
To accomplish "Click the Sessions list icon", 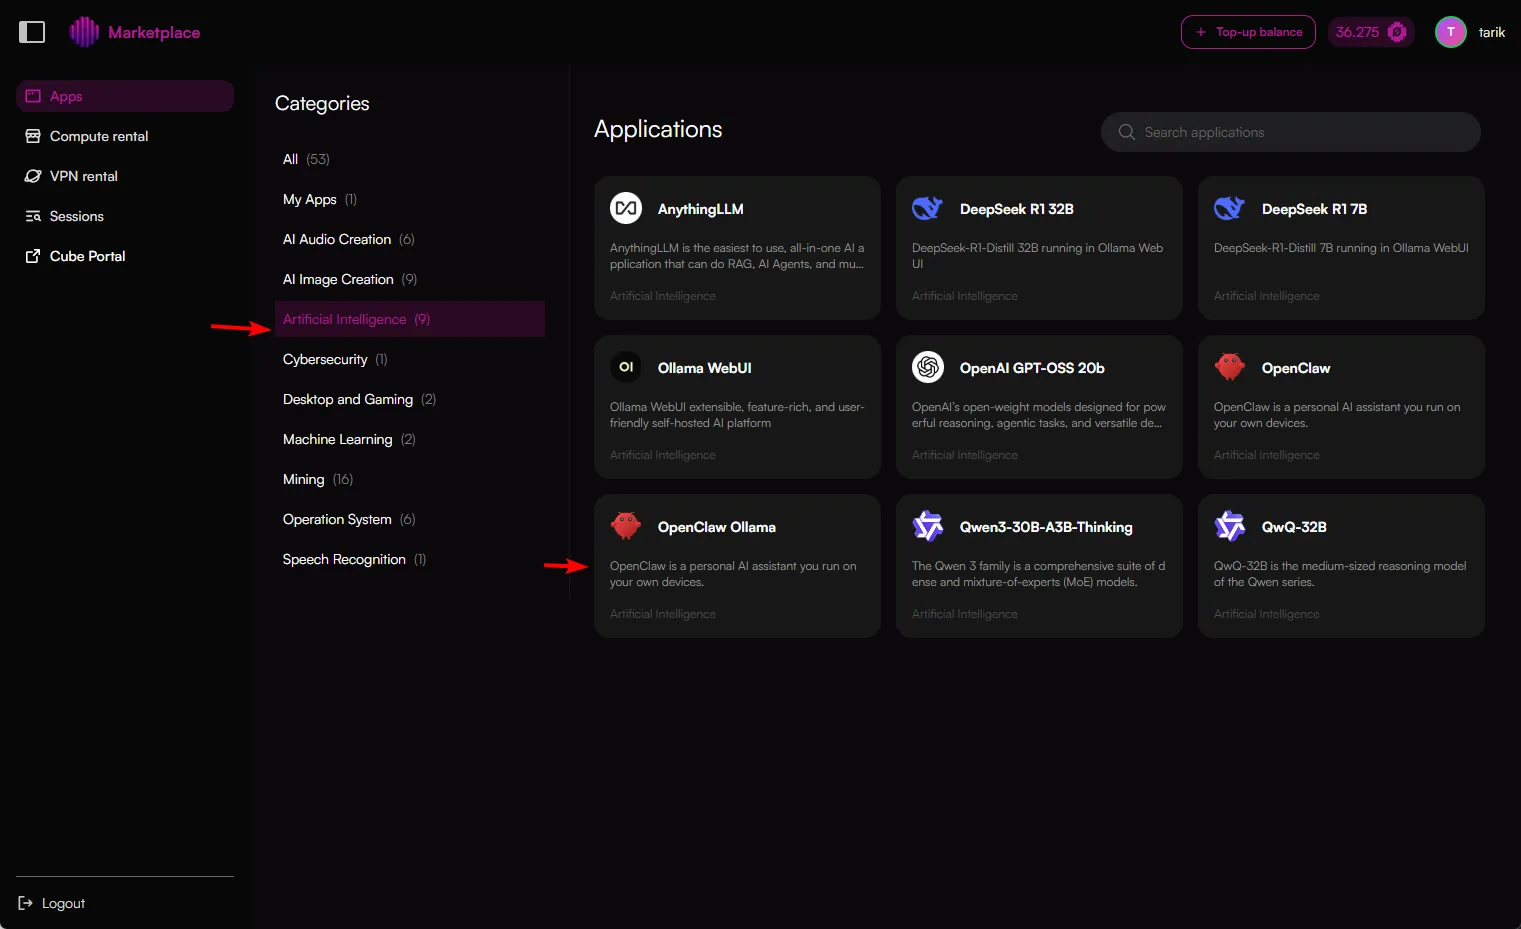I will point(33,216).
